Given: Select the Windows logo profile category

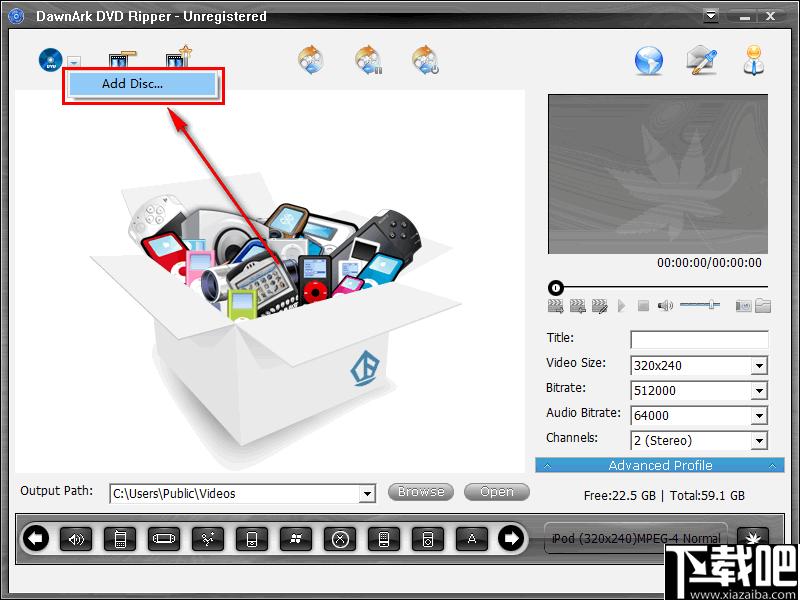Looking at the screenshot, I should click(x=296, y=539).
